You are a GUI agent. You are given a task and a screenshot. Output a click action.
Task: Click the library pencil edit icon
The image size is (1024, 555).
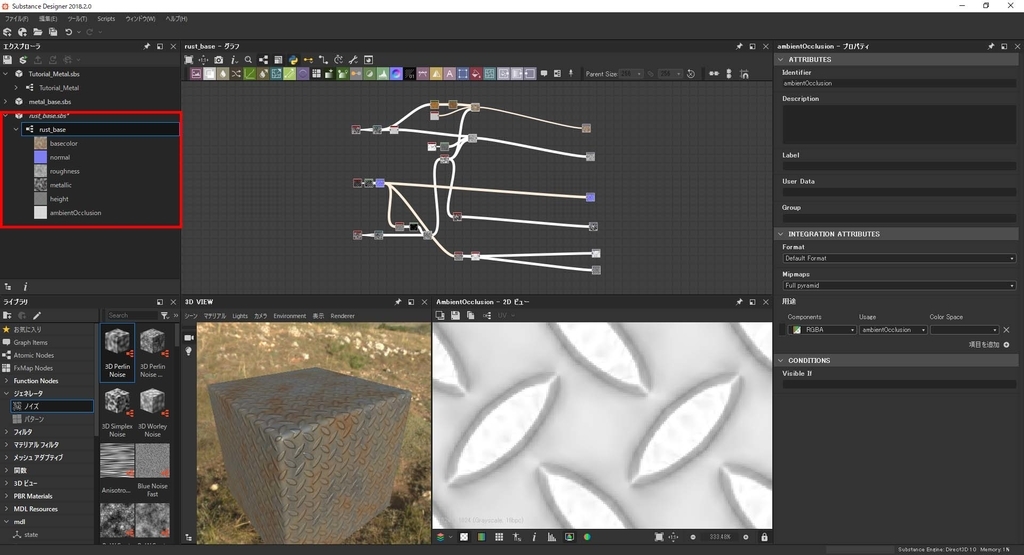(x=37, y=315)
